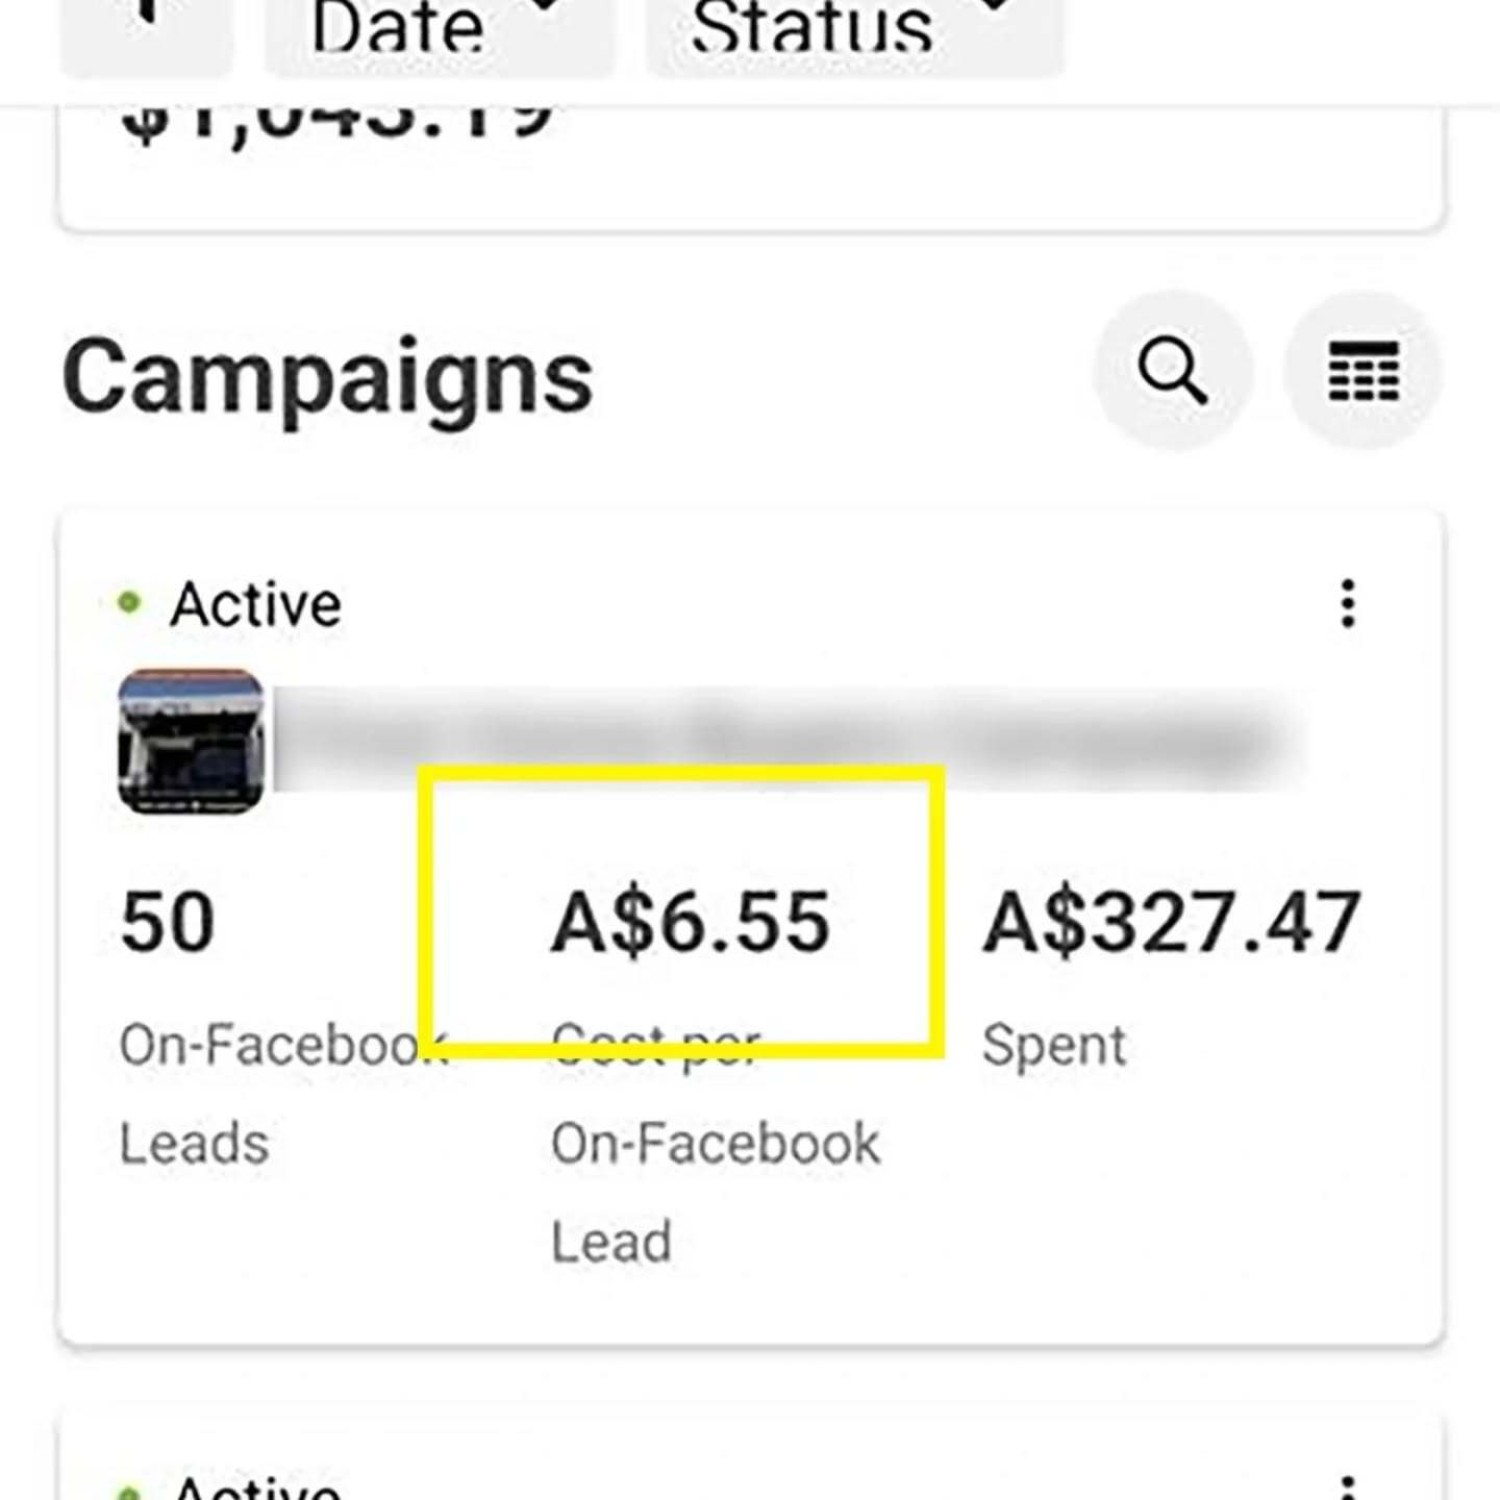Viewport: 1500px width, 1500px height.
Task: Expand the Status filter dropdown
Action: pos(853,30)
